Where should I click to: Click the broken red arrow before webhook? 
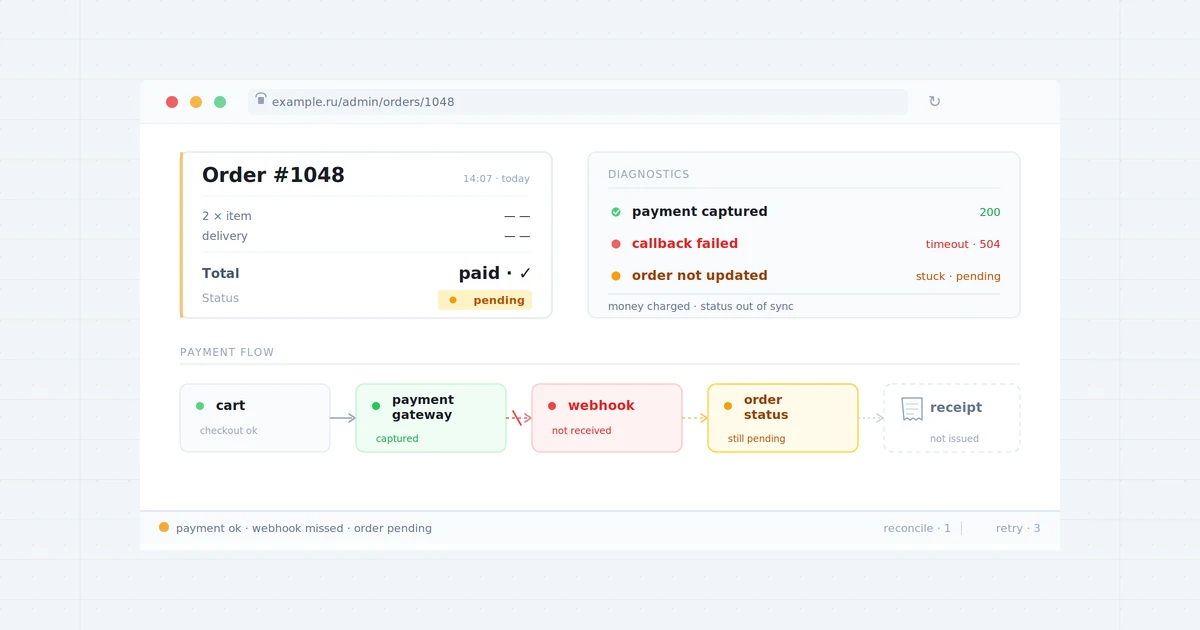coord(518,418)
